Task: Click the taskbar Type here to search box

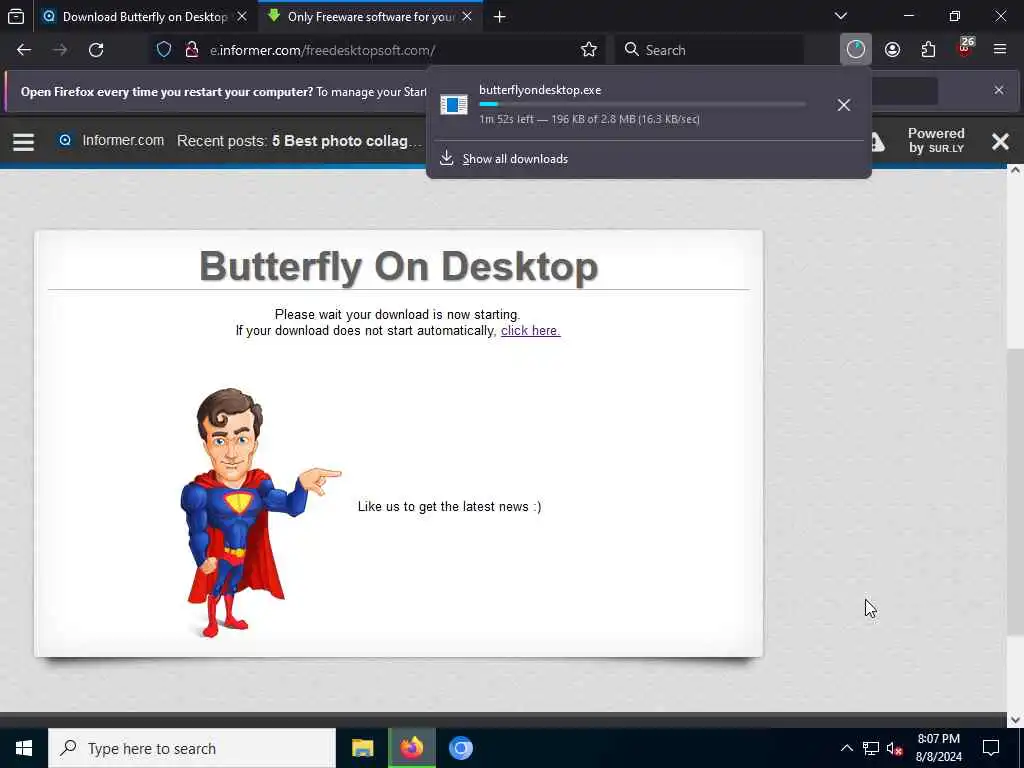Action: tap(192, 748)
